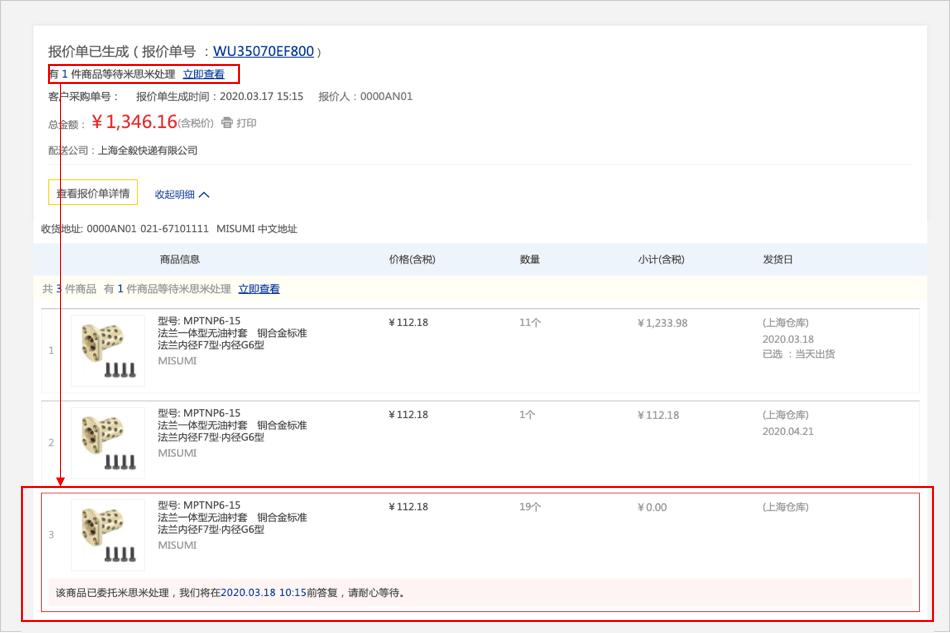This screenshot has height=633, width=950.
Task: Open the product thumbnail in row 3
Action: point(108,535)
